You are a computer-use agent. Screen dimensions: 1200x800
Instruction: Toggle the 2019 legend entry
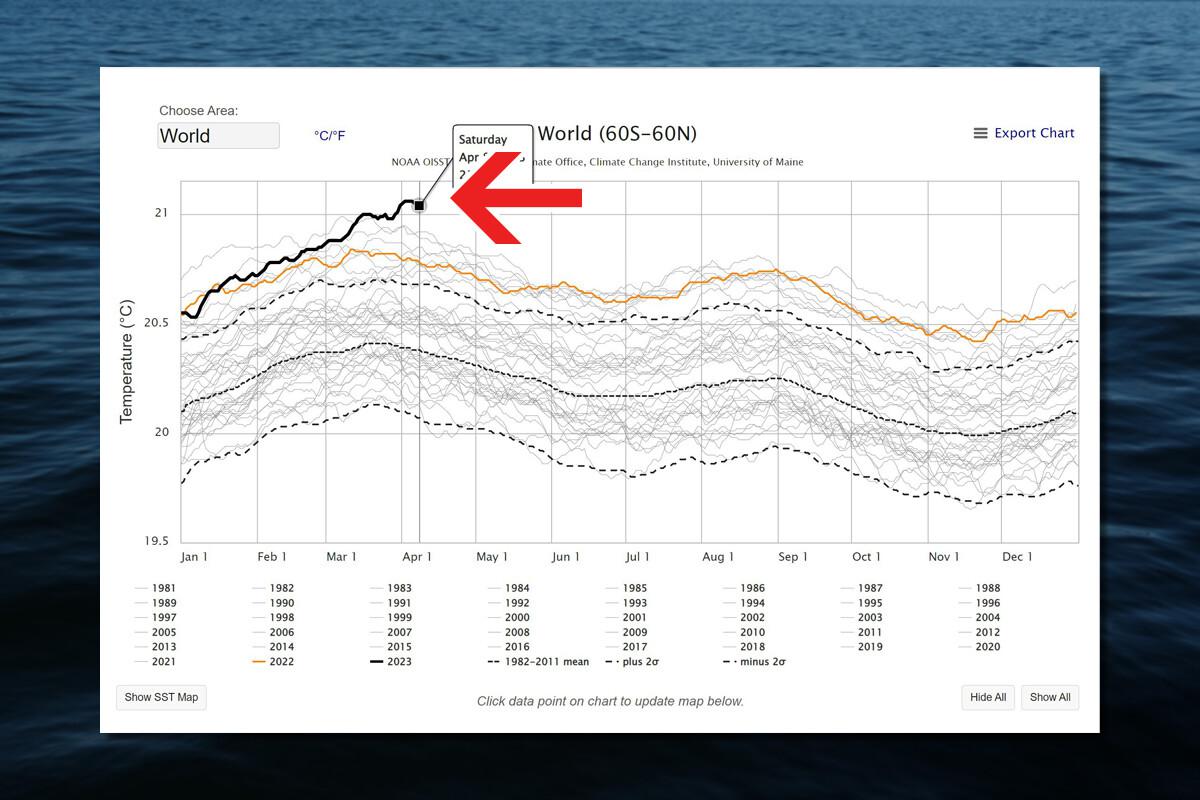[x=869, y=647]
